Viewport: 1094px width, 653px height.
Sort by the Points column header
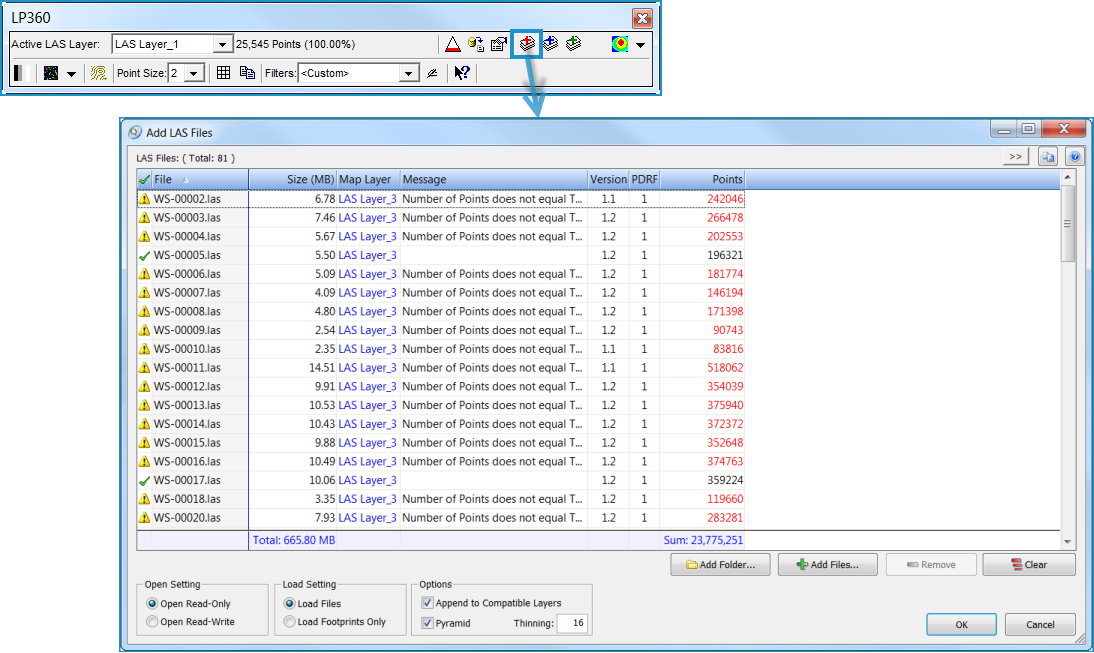coord(702,179)
